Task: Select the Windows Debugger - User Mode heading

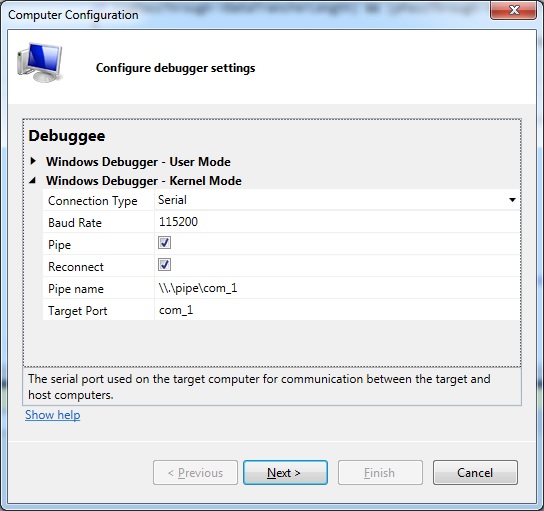Action: [138, 162]
